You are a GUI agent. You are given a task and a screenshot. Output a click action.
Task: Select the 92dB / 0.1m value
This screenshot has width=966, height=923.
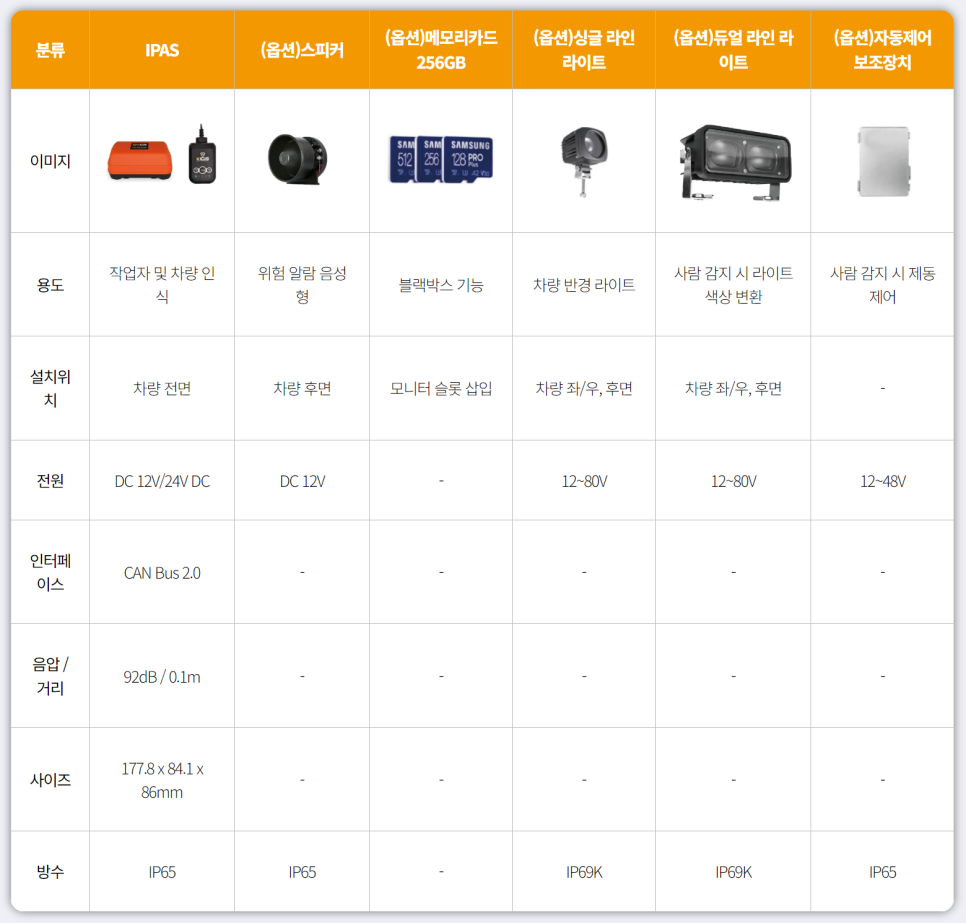point(162,677)
